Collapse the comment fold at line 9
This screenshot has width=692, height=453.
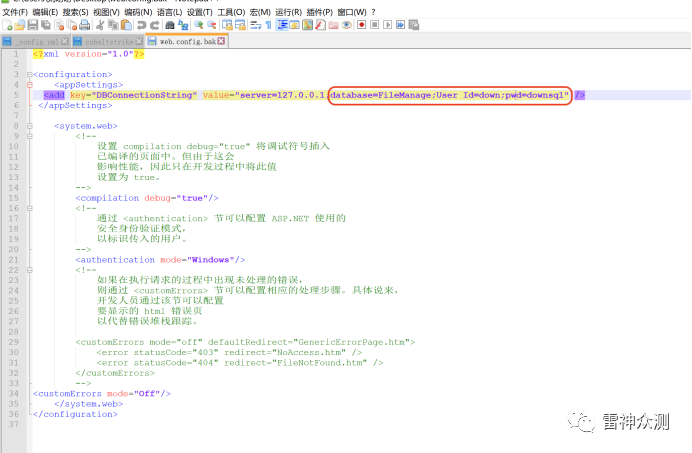[x=30, y=136]
